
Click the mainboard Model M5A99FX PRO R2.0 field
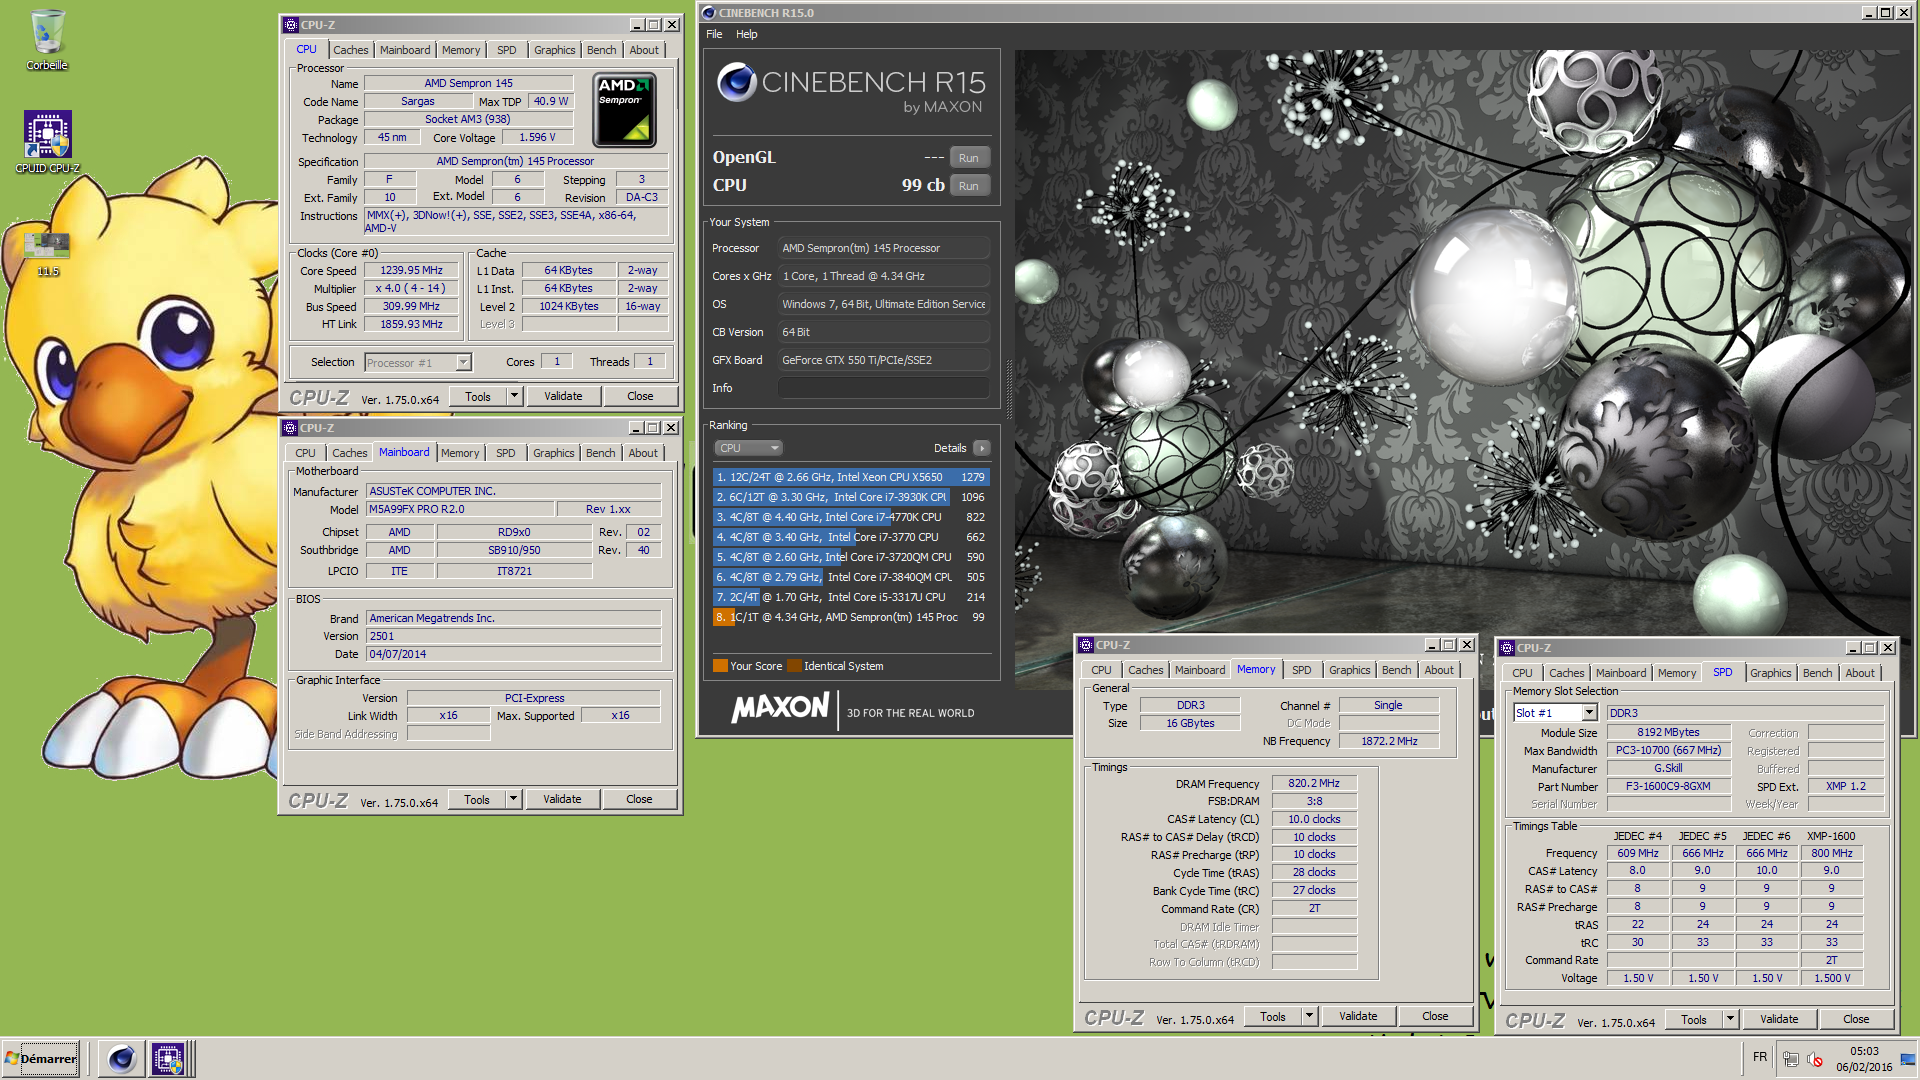point(460,509)
